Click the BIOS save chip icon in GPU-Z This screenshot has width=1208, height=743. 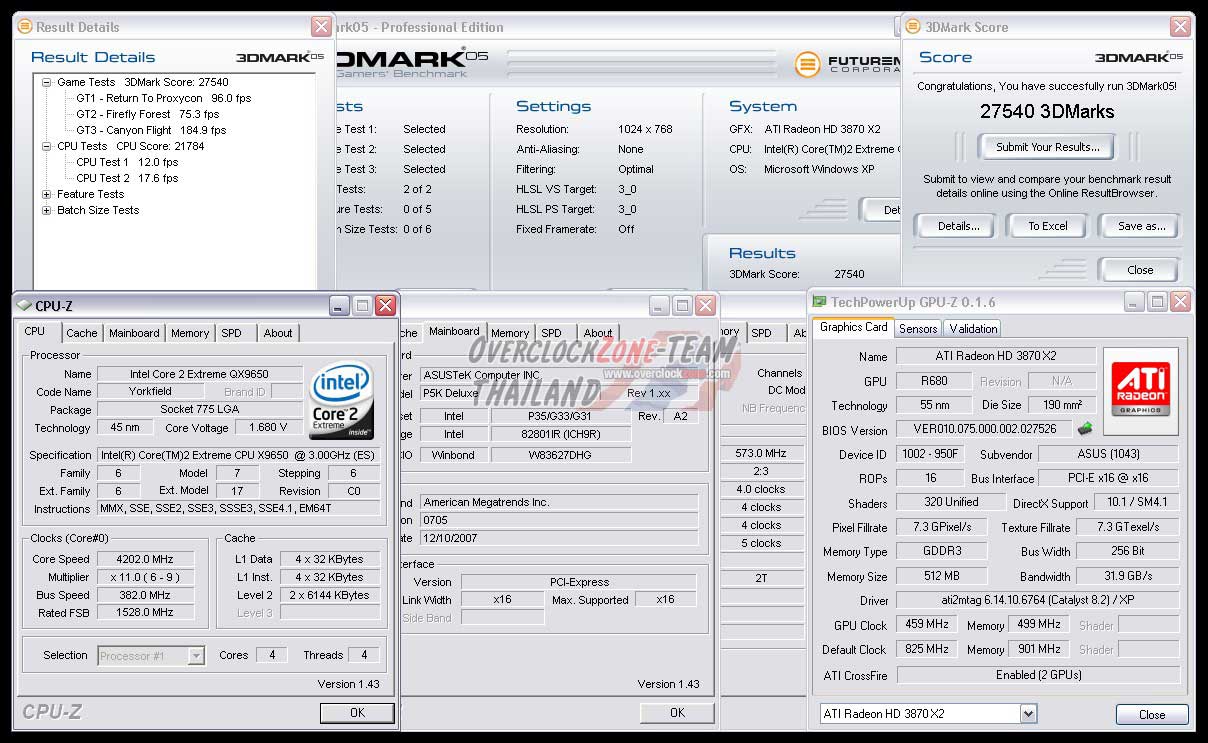pos(1085,429)
